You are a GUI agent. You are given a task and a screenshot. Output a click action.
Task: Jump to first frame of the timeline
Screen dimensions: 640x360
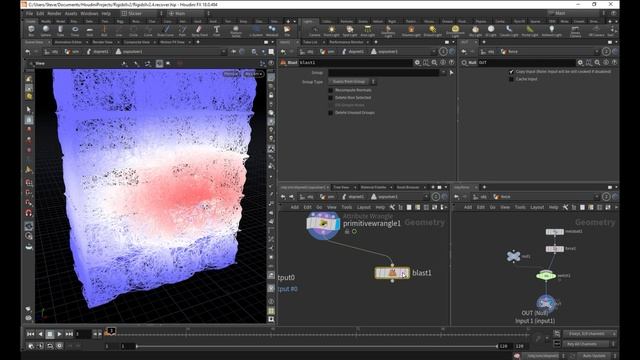(31, 334)
